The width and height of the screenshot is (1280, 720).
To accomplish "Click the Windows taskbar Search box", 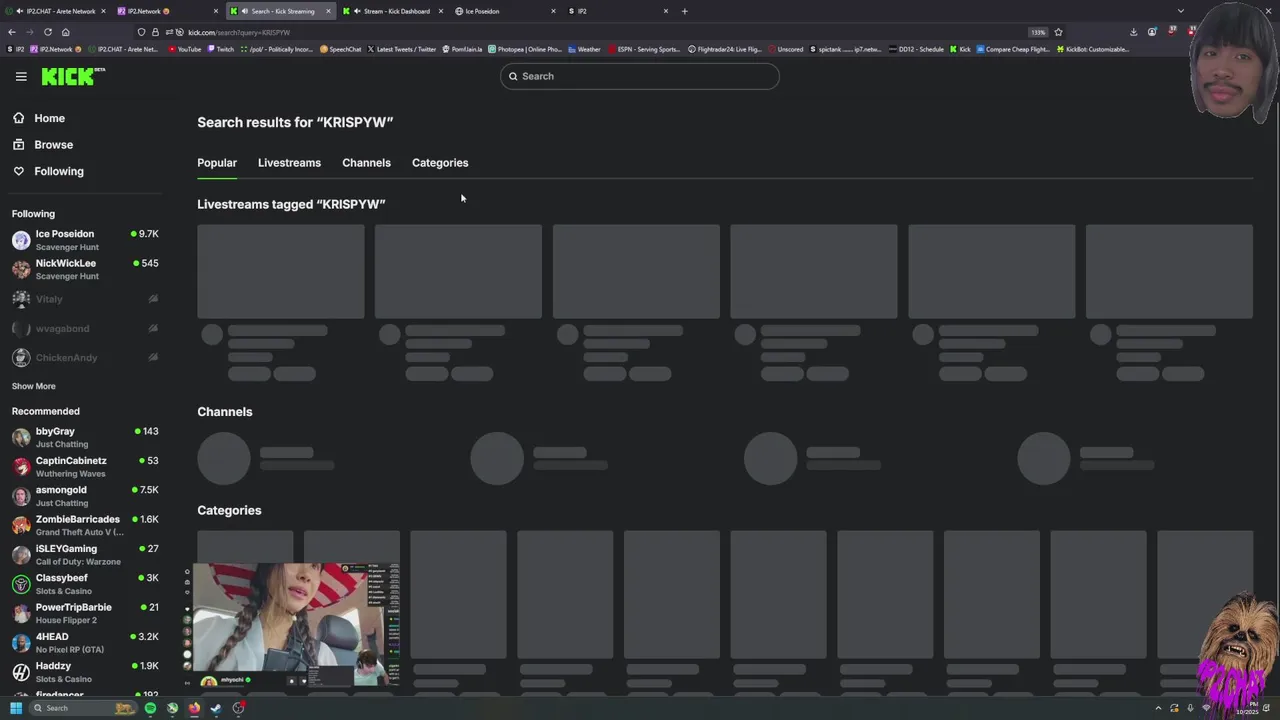I will coord(82,708).
